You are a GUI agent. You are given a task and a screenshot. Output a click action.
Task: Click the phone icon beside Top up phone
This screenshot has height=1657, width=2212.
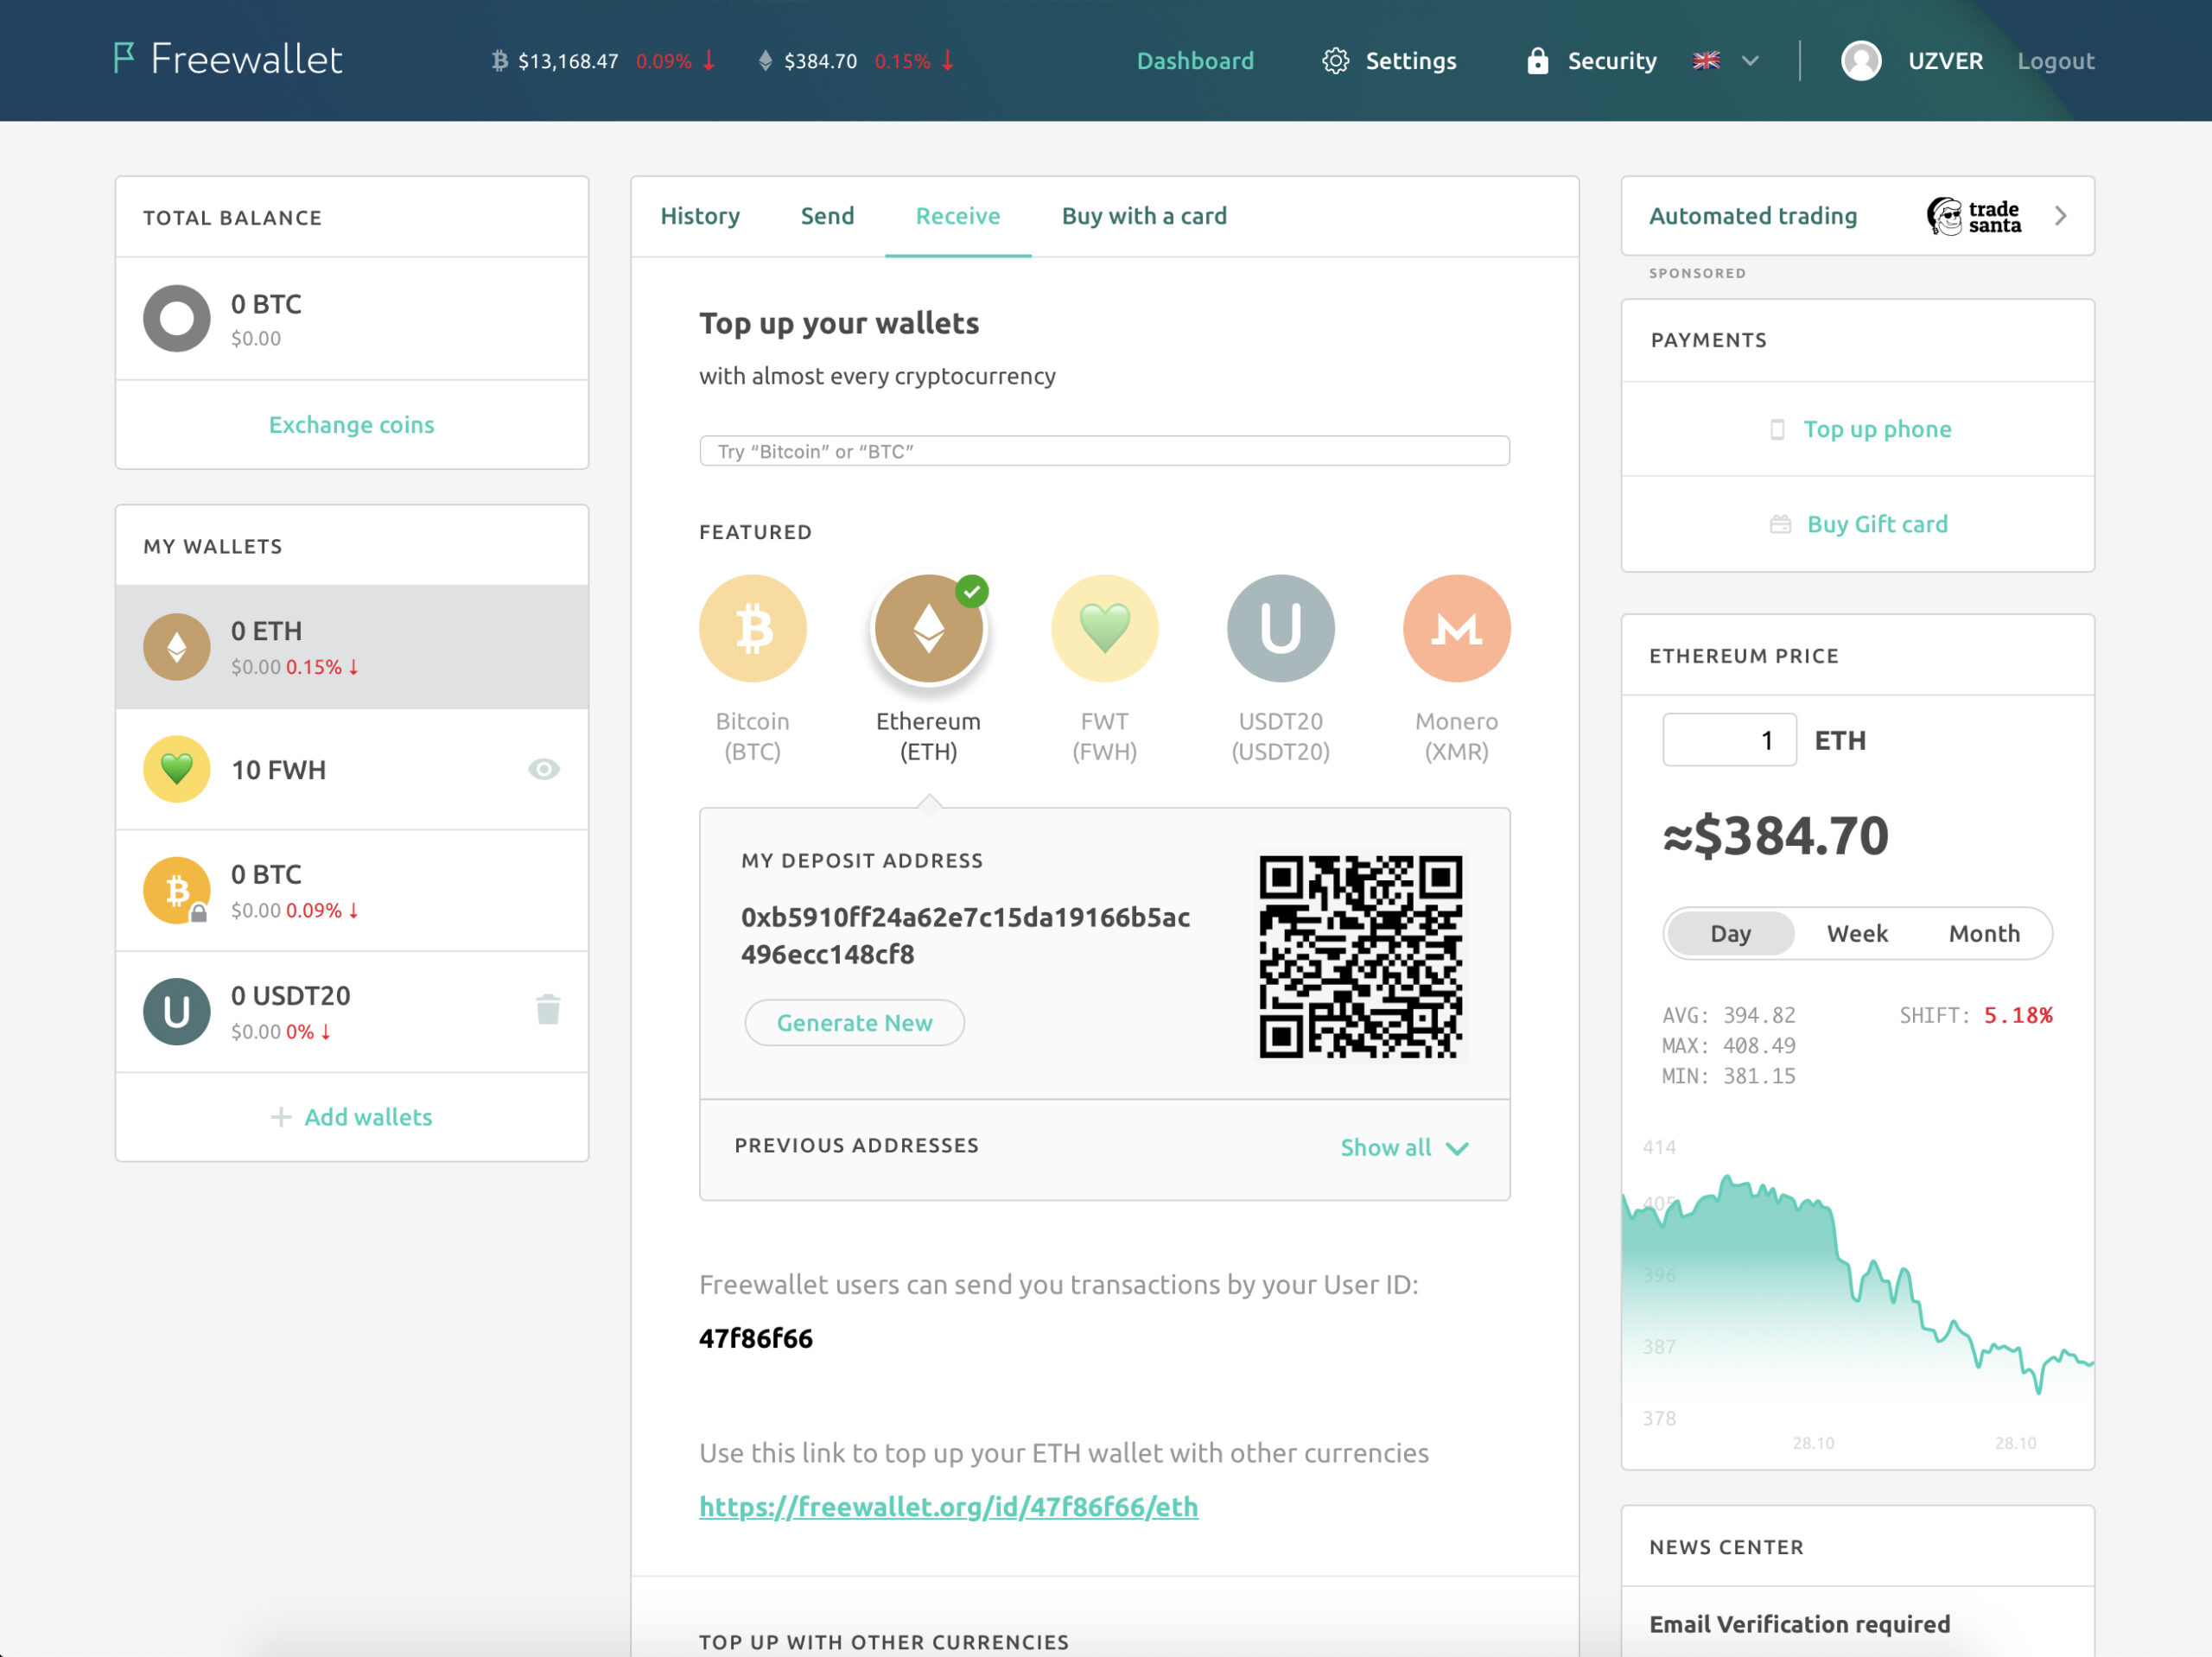tap(1777, 430)
